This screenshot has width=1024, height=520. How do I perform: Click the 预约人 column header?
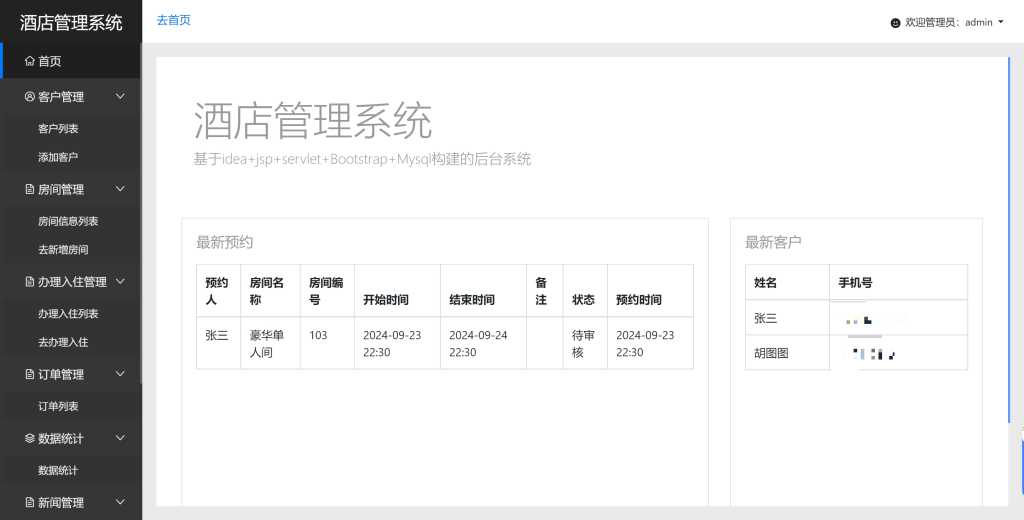218,291
